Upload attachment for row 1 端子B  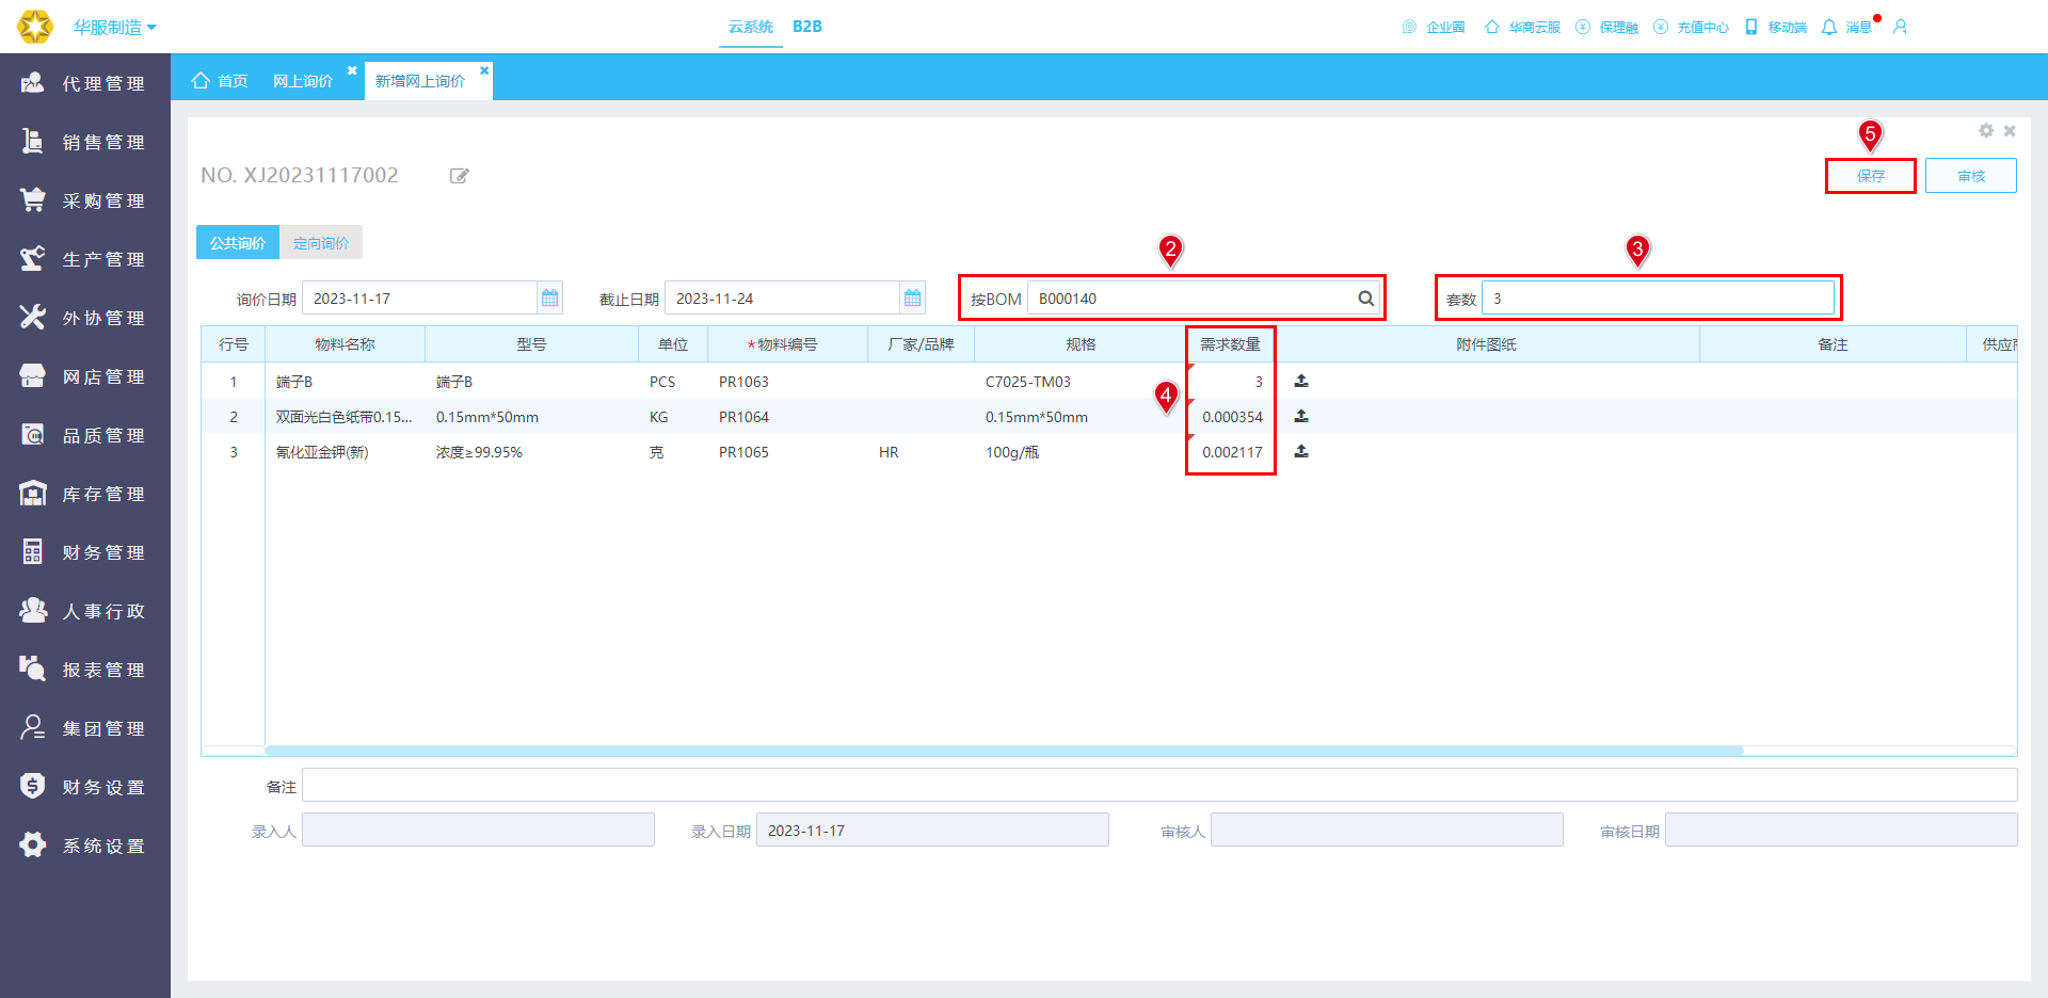click(1301, 381)
